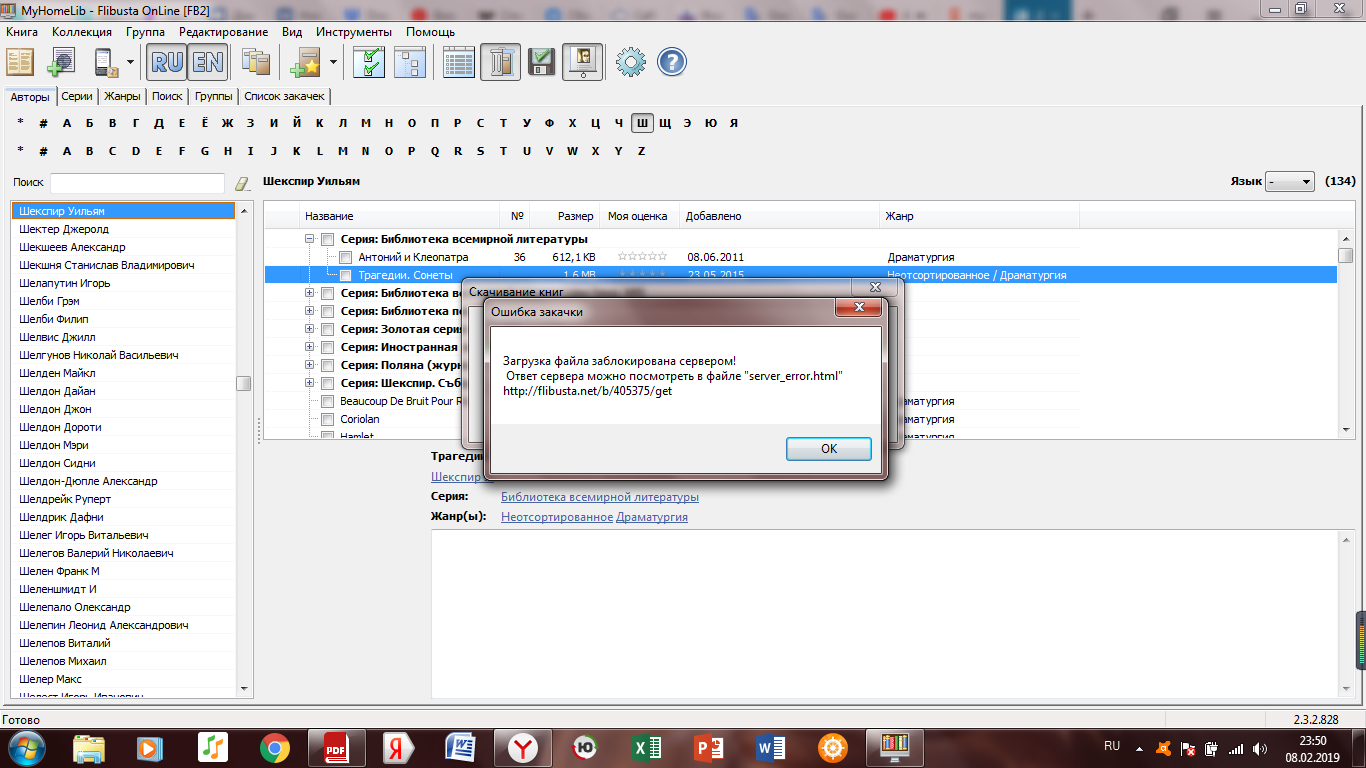This screenshot has width=1366, height=768.
Task: Switch to the Серии tab
Action: (77, 96)
